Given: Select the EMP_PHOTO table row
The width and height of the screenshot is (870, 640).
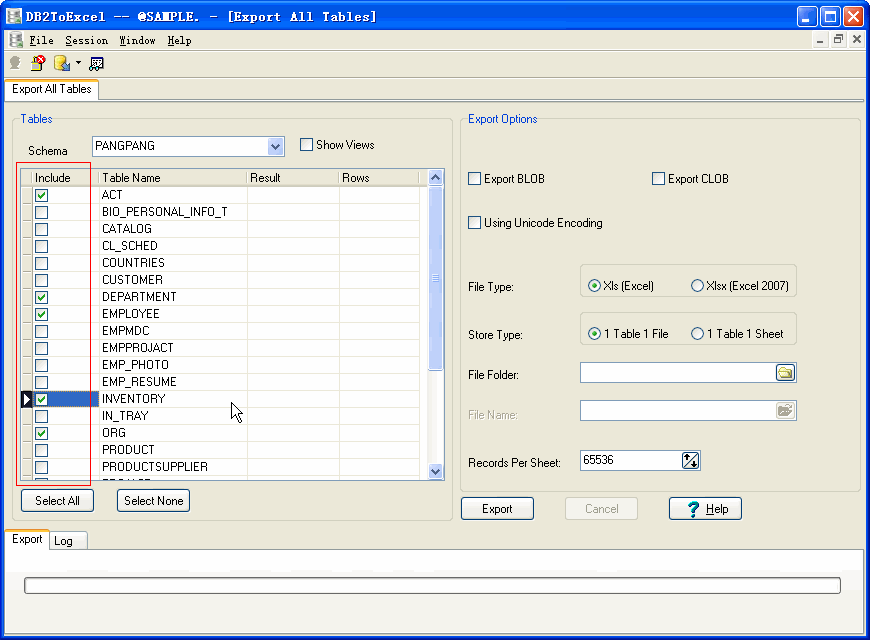Looking at the screenshot, I should click(220, 365).
